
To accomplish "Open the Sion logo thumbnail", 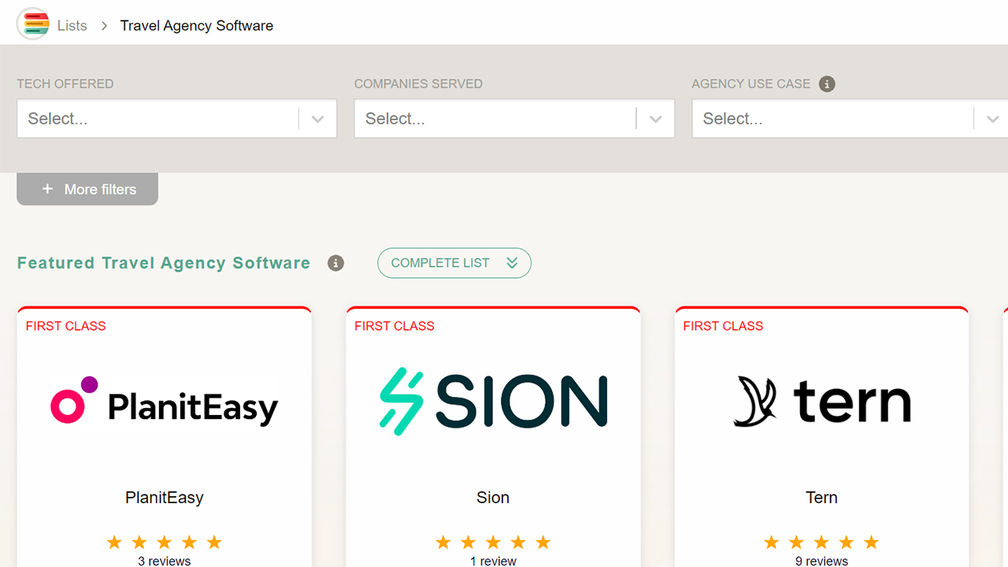I will [493, 401].
